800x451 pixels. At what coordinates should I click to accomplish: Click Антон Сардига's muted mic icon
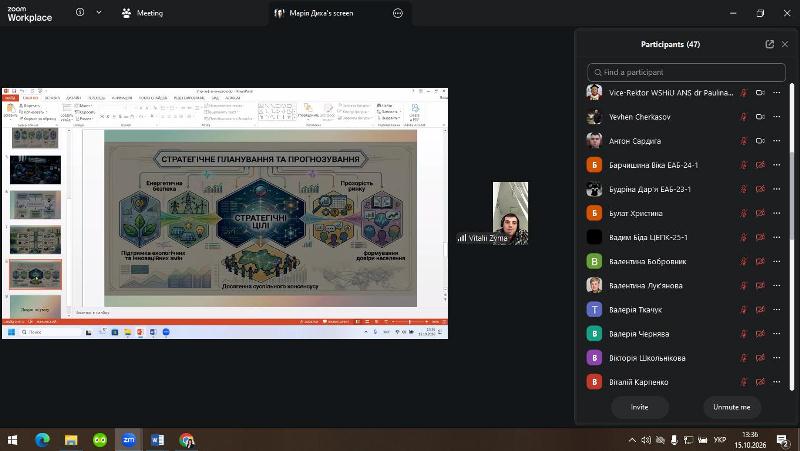[x=744, y=141]
